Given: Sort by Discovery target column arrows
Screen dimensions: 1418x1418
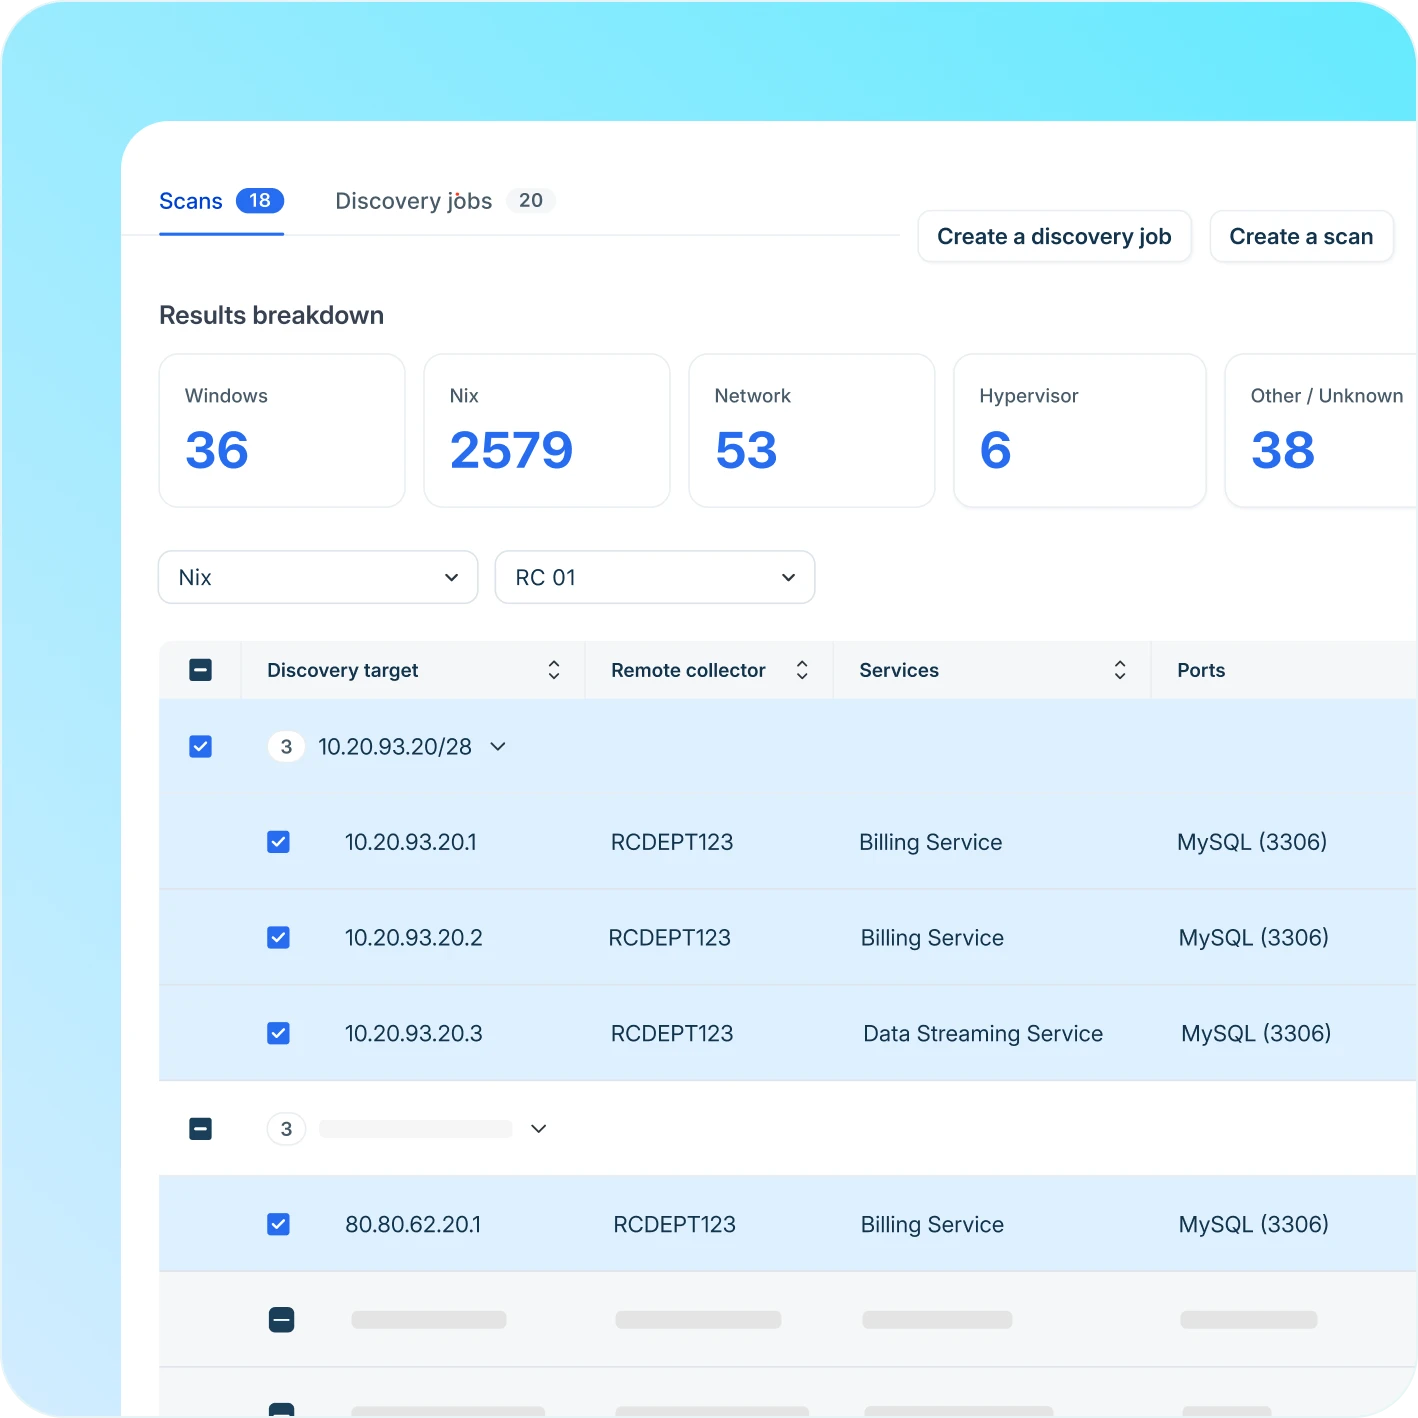Looking at the screenshot, I should [x=554, y=670].
